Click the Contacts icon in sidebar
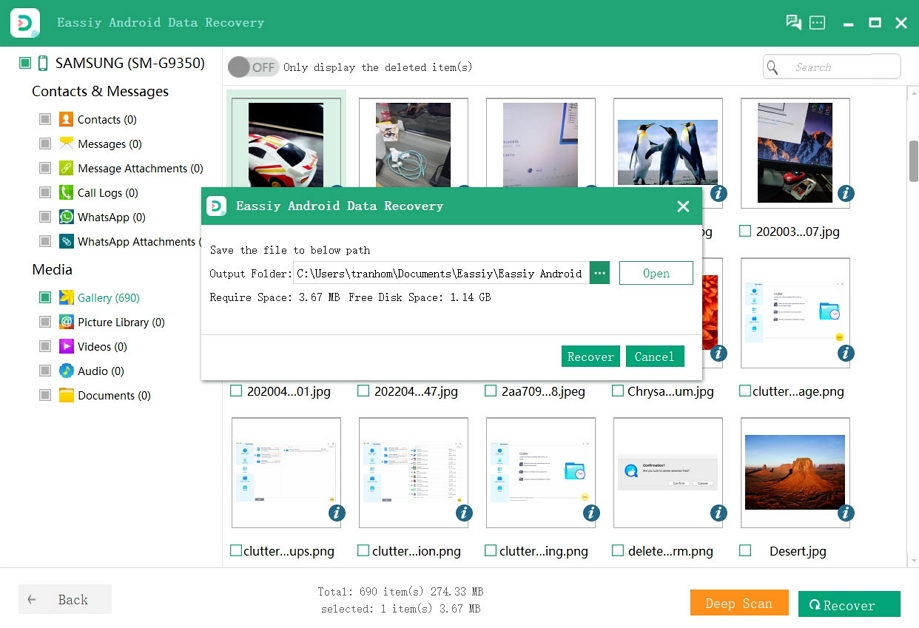919x628 pixels. 66,119
